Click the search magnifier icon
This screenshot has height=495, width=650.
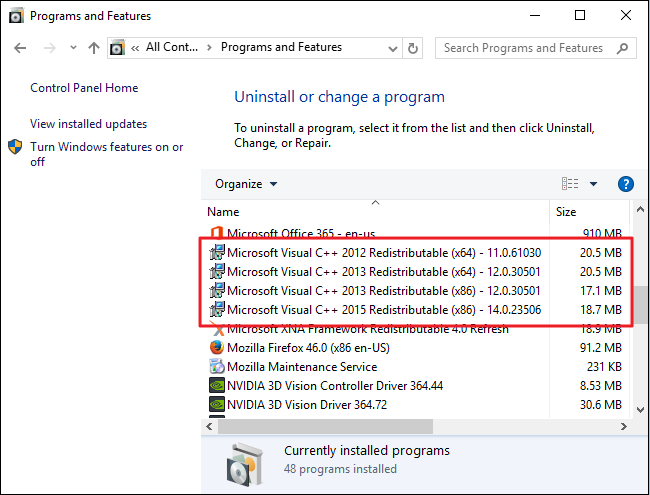[623, 48]
